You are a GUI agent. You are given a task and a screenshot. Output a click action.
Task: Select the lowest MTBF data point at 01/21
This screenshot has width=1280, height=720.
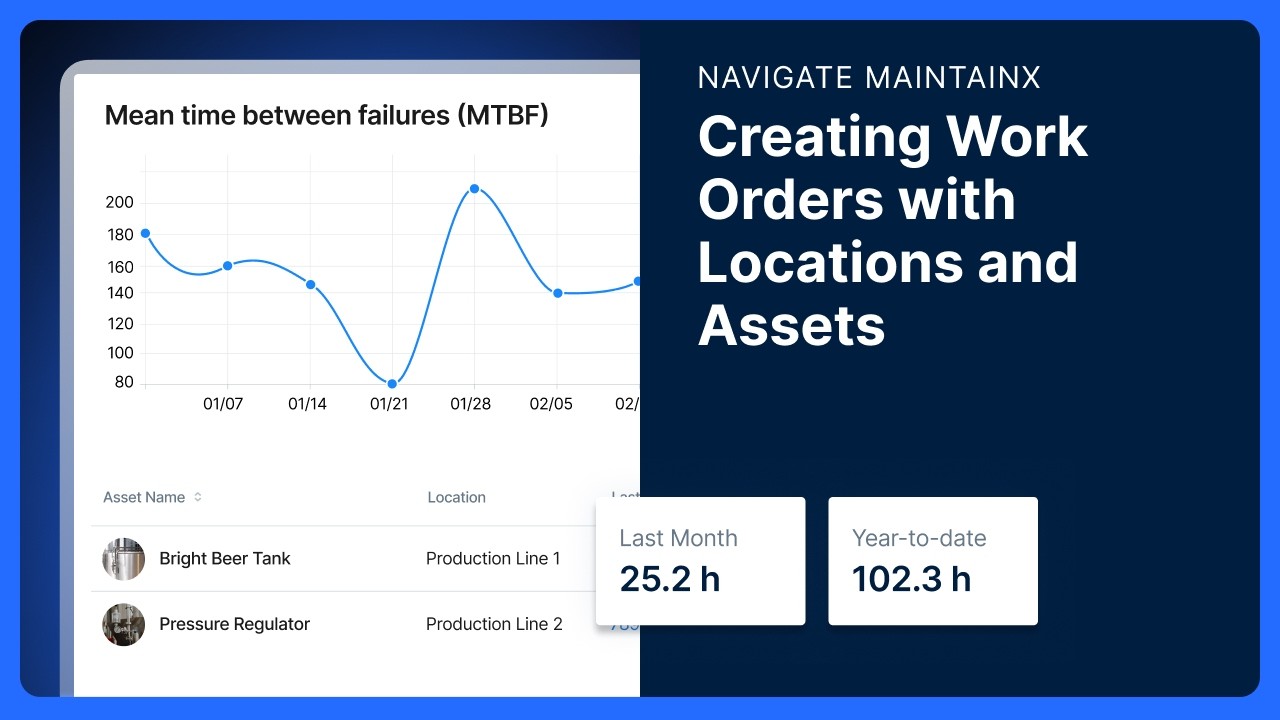(x=392, y=384)
